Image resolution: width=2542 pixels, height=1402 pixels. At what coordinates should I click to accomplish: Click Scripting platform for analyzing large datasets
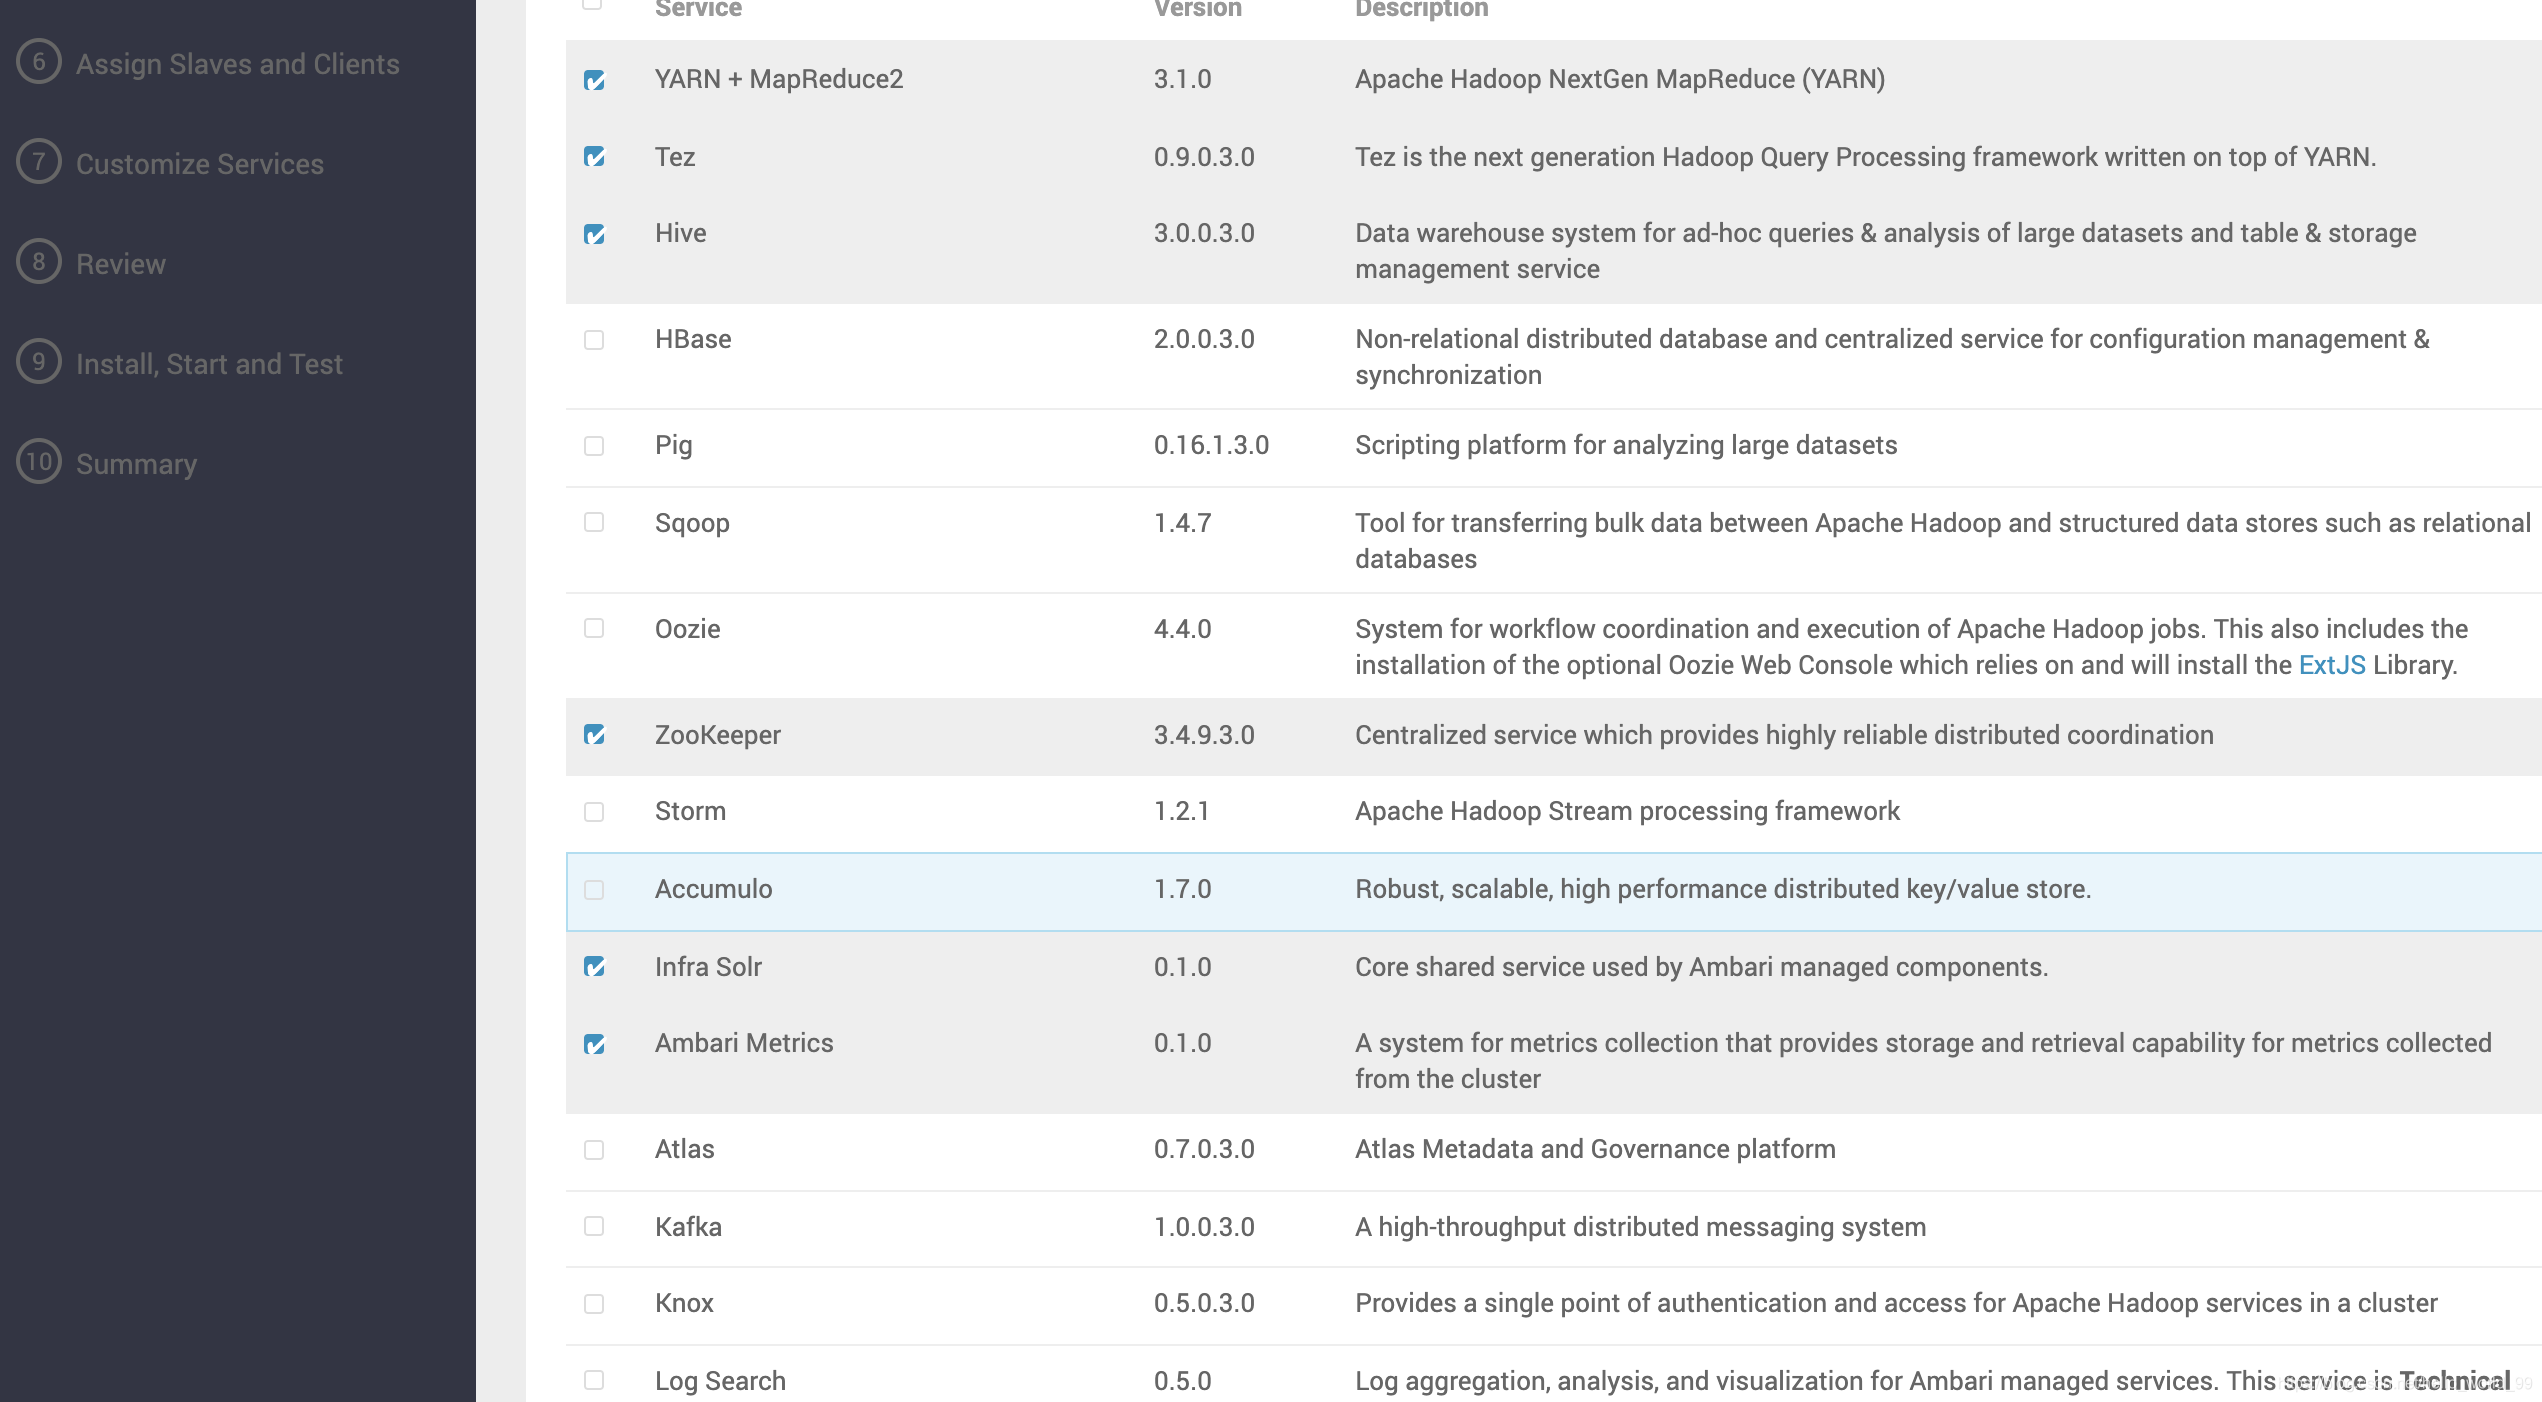1626,445
